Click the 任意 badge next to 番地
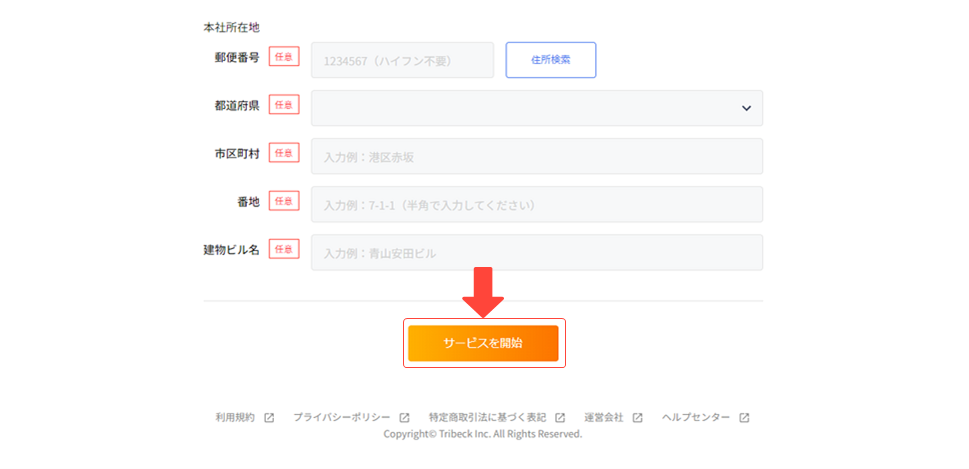Viewport: 969px width, 469px height. 284,201
